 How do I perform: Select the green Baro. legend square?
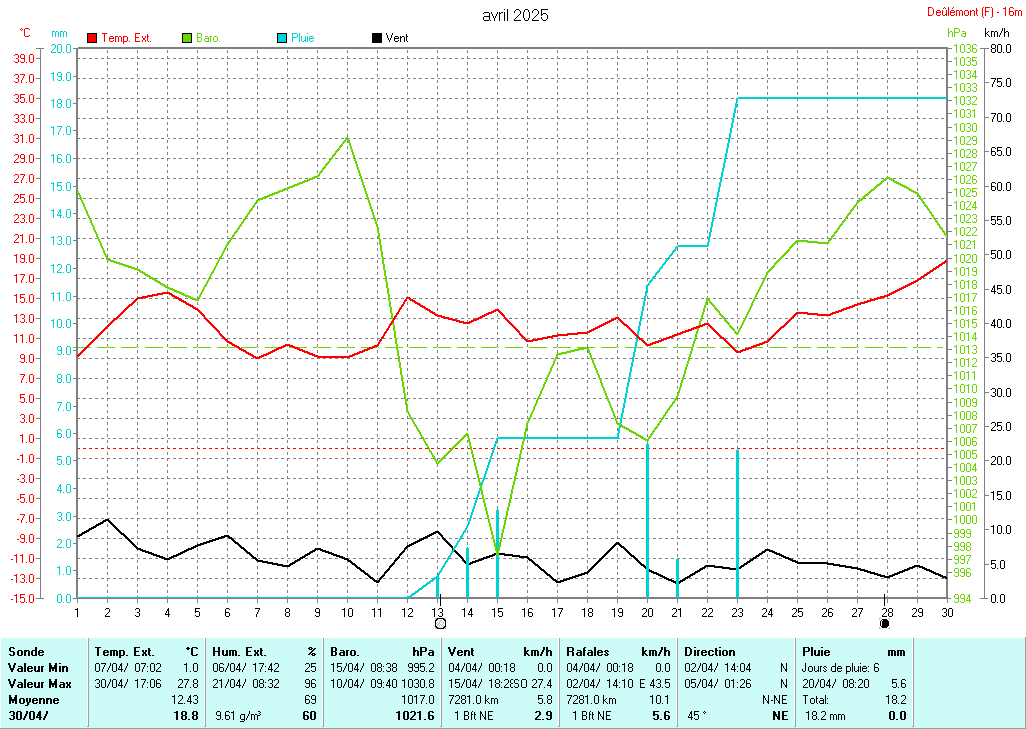point(187,38)
